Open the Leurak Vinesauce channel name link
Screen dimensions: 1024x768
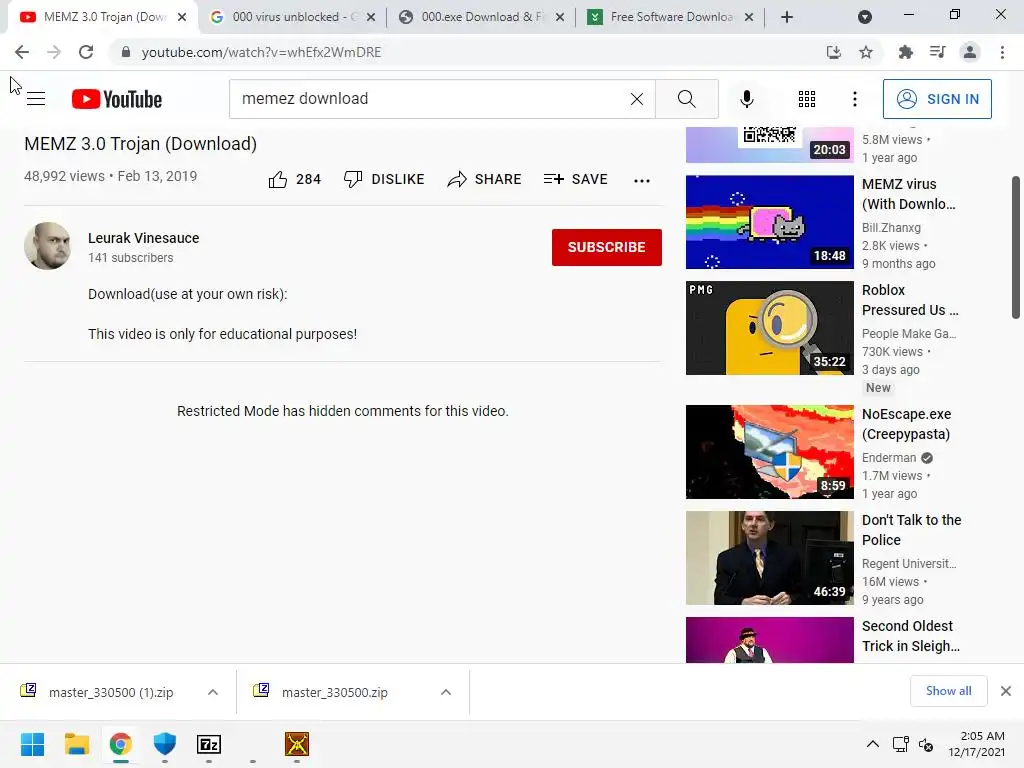point(144,238)
